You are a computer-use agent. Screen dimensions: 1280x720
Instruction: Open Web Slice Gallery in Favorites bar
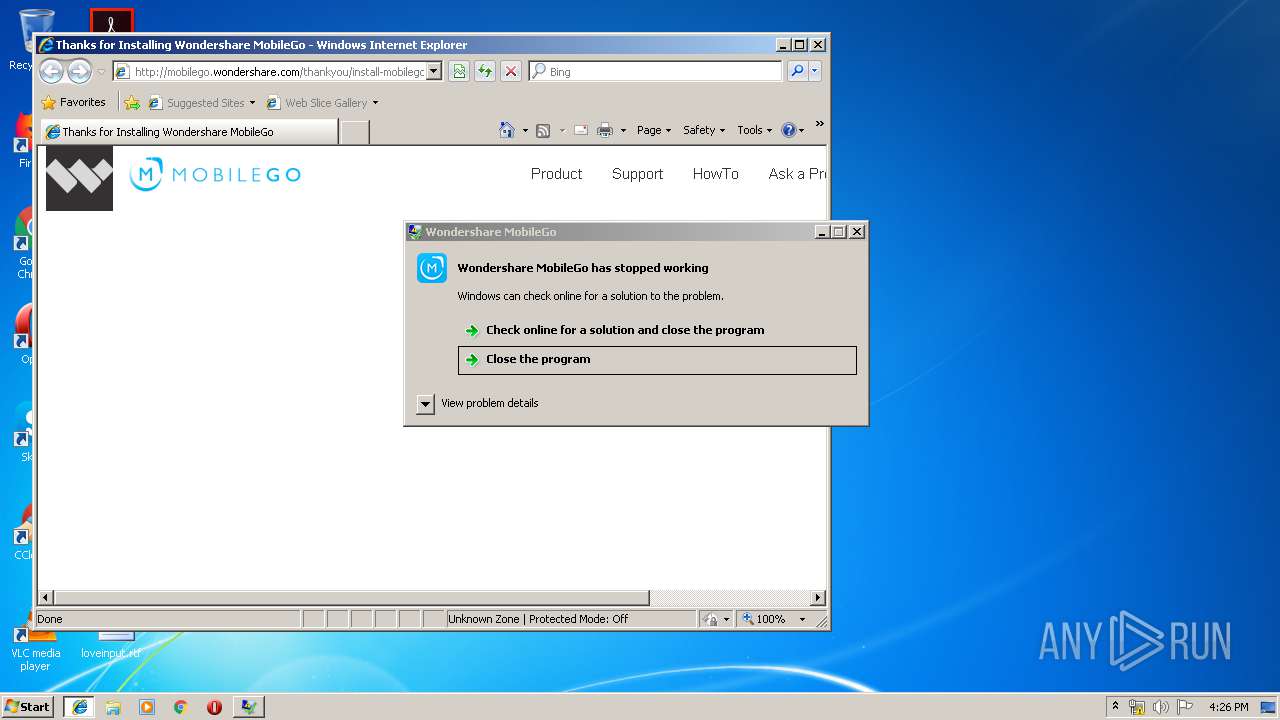(322, 102)
